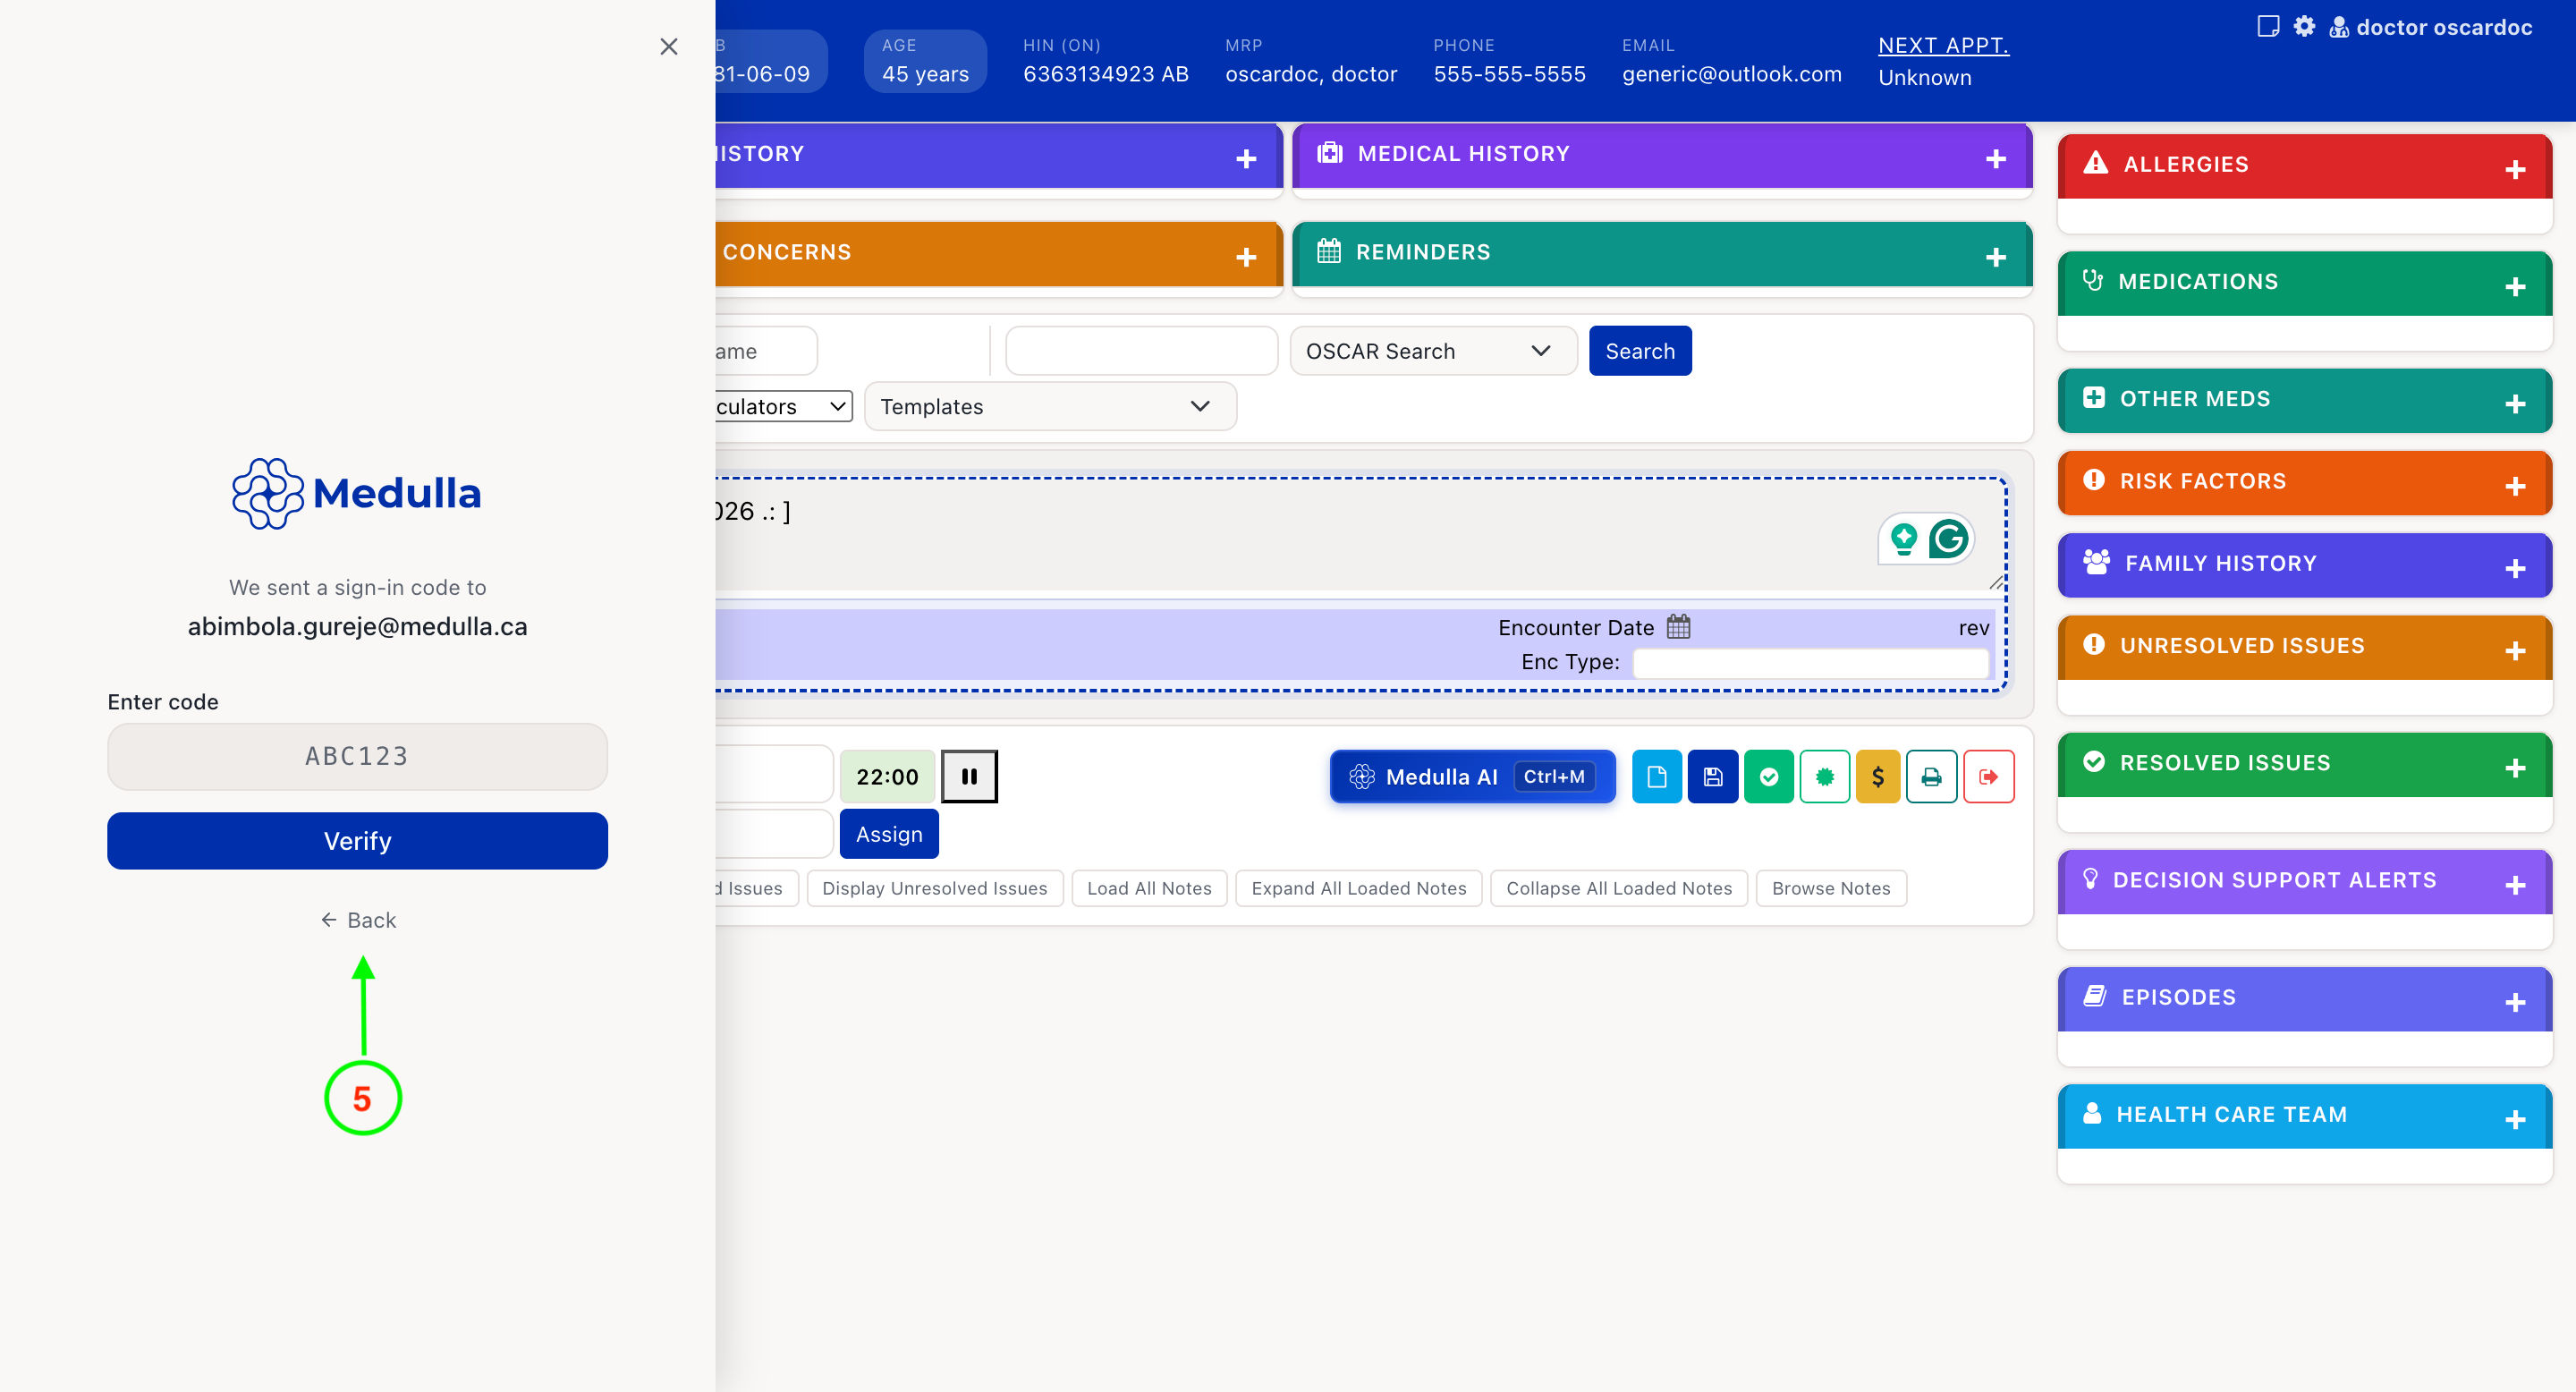Viewport: 2576px width, 1392px height.
Task: Click Collapse All Loaded Notes
Action: [x=1618, y=888]
